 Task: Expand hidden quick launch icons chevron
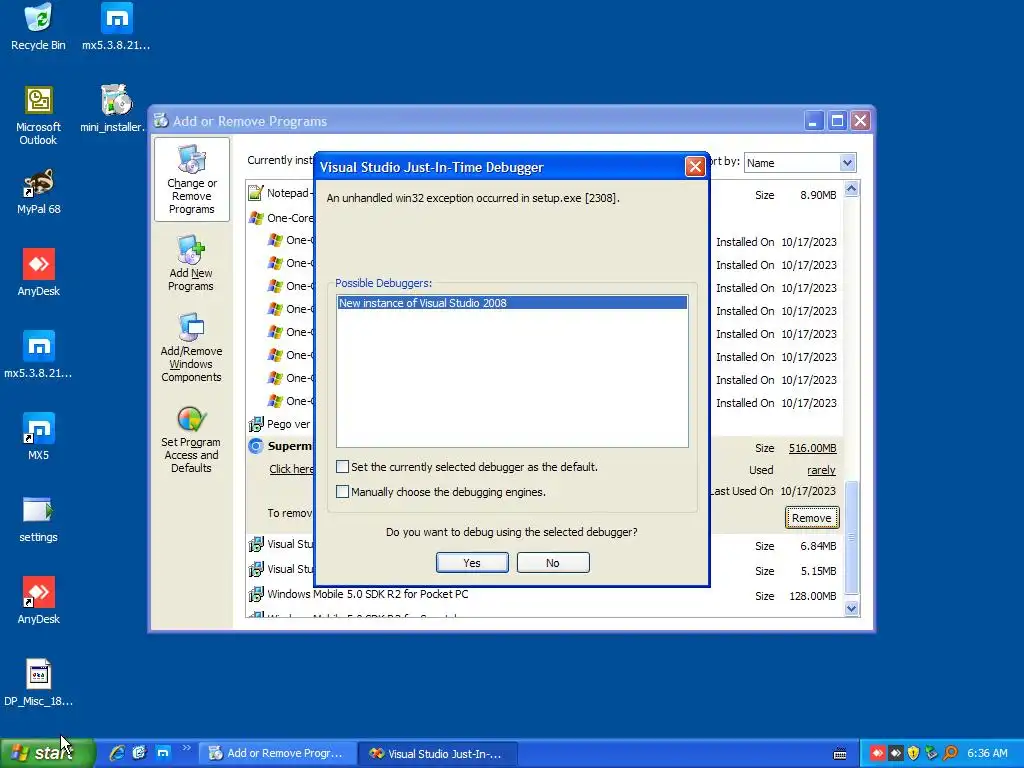(187, 748)
